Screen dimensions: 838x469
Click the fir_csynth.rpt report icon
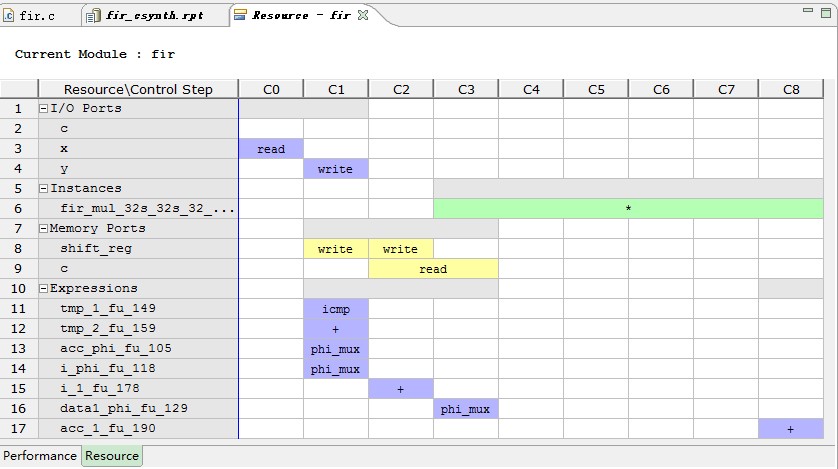[x=94, y=15]
